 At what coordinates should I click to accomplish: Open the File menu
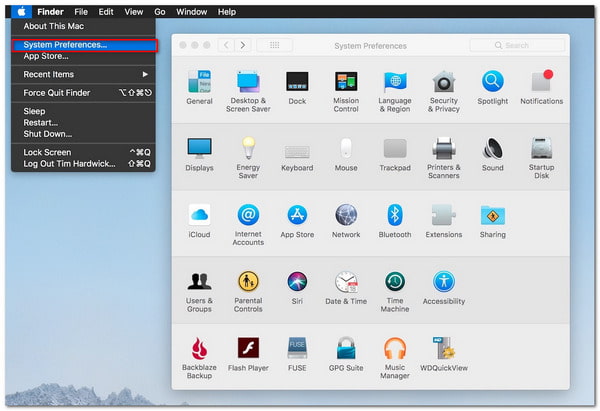81,12
